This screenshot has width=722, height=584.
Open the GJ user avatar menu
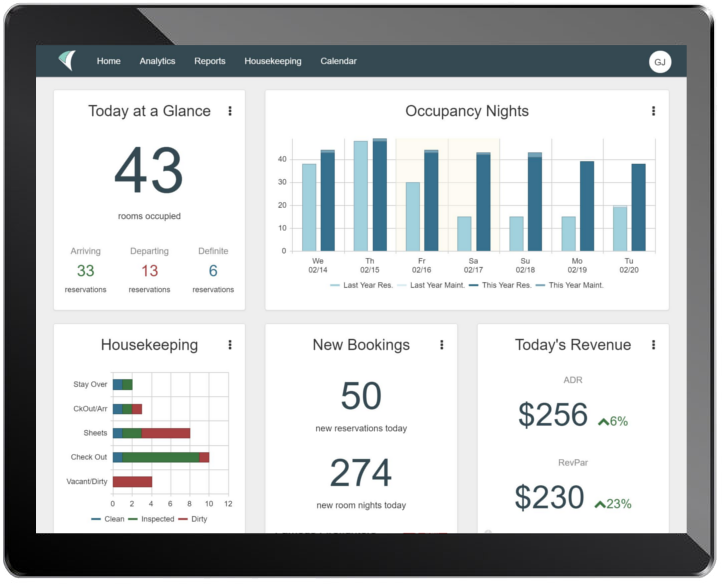coord(659,62)
